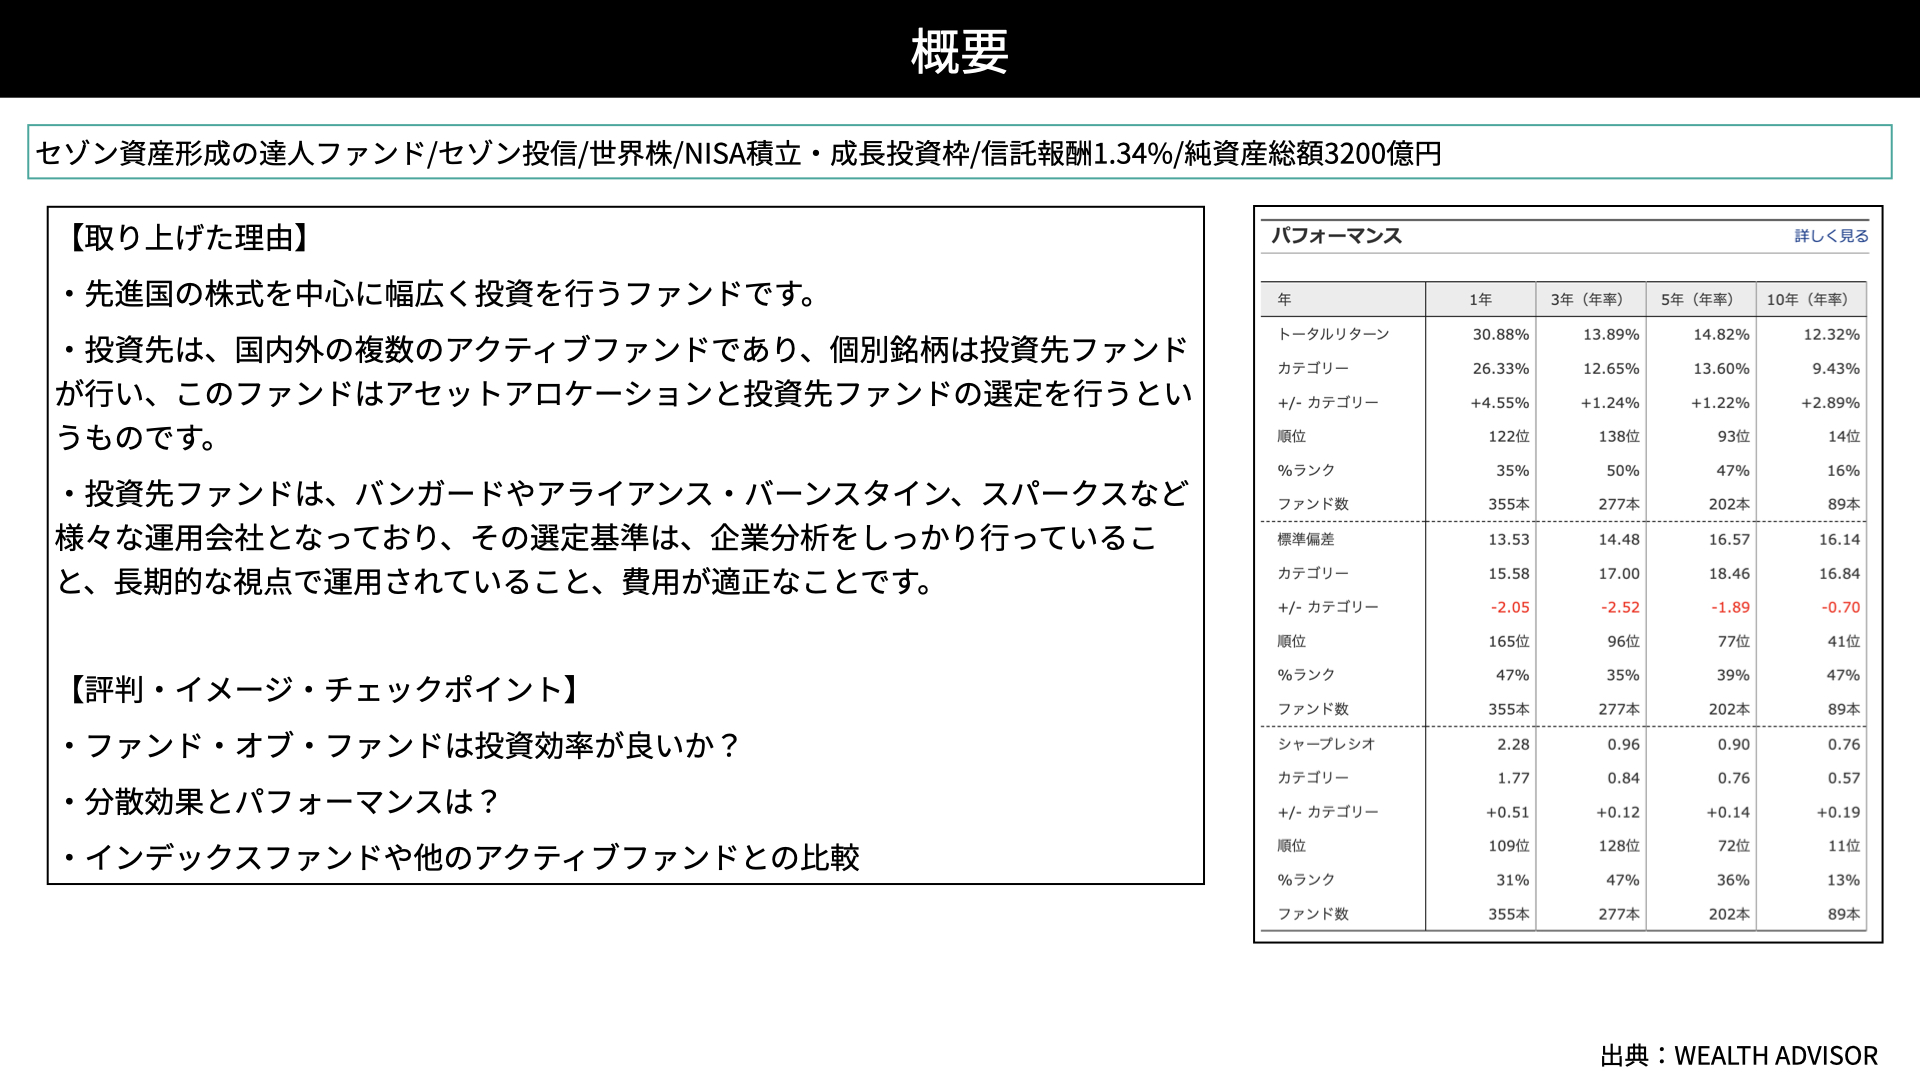Click the 【取り上げた理由】 heading
This screenshot has height=1080, width=1920.
tap(188, 238)
